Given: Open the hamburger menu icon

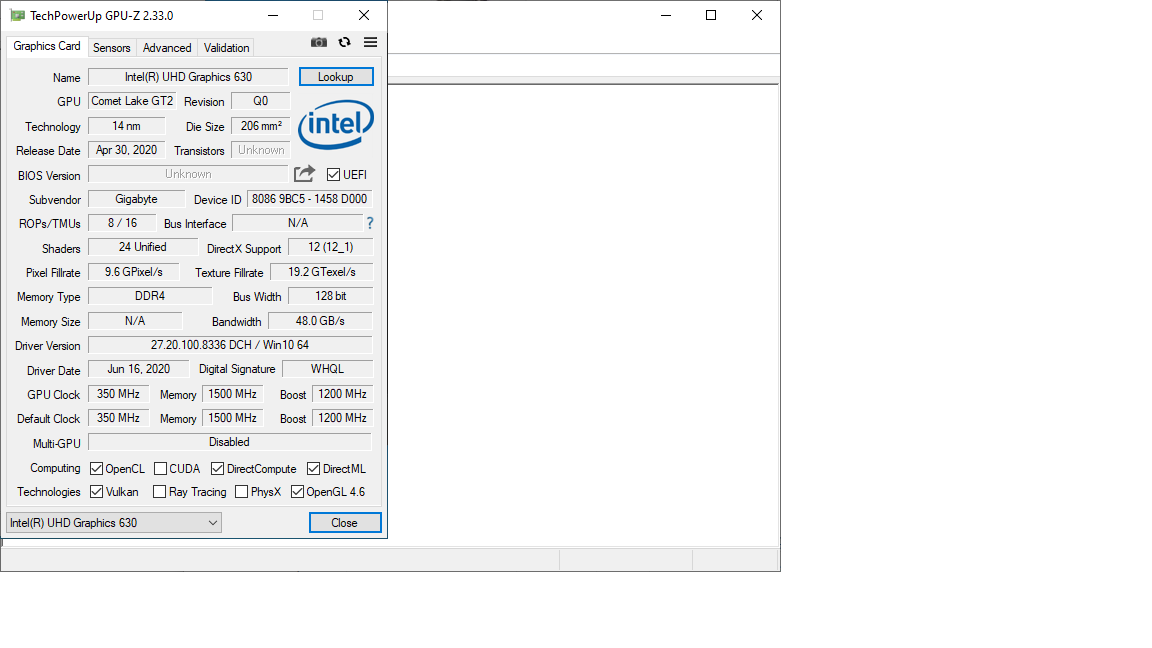Looking at the screenshot, I should [x=370, y=43].
